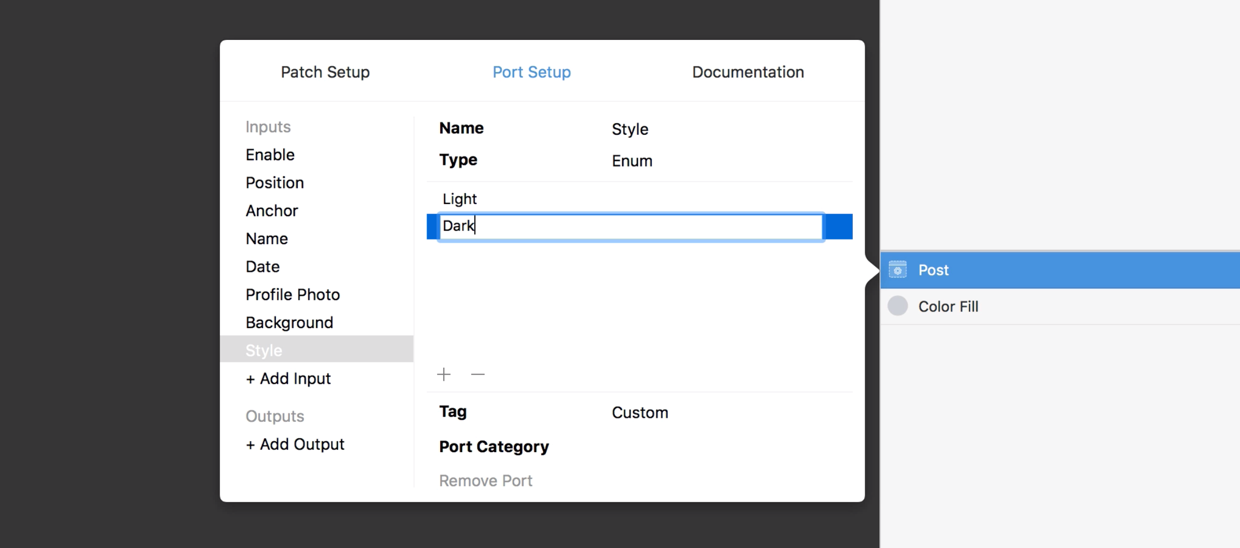Select the Color Fill layer
This screenshot has height=548, width=1240.
click(x=1060, y=307)
